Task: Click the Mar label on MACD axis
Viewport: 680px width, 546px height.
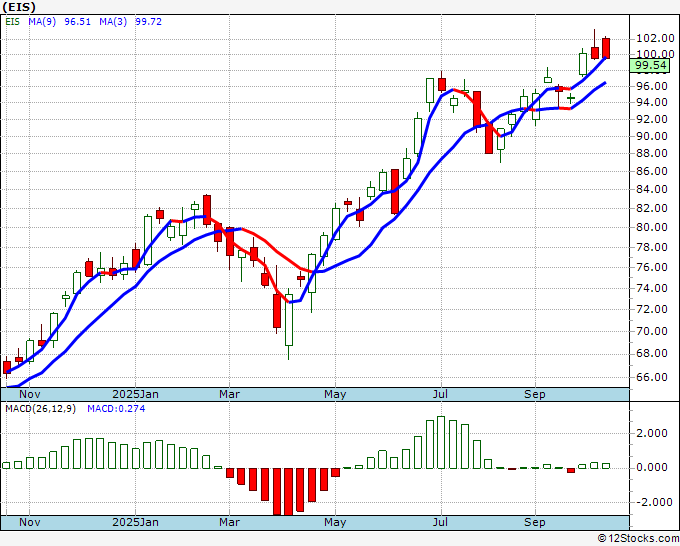Action: click(229, 522)
